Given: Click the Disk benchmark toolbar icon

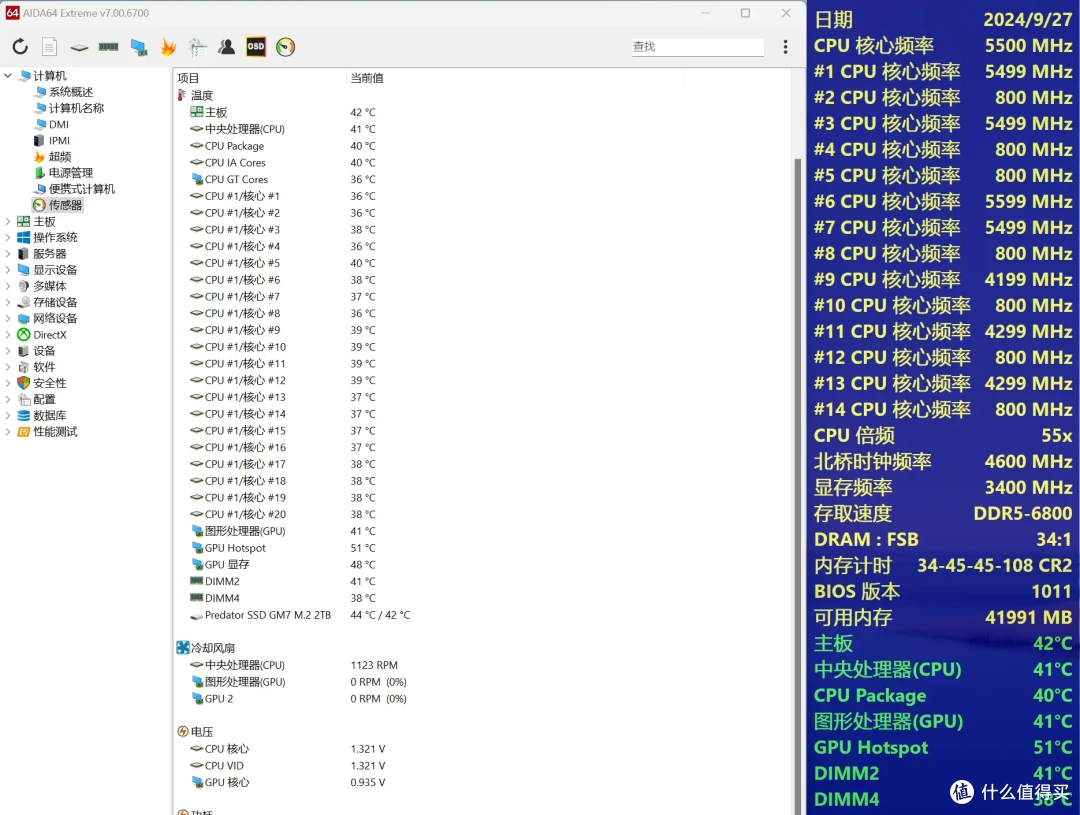Looking at the screenshot, I should 79,47.
